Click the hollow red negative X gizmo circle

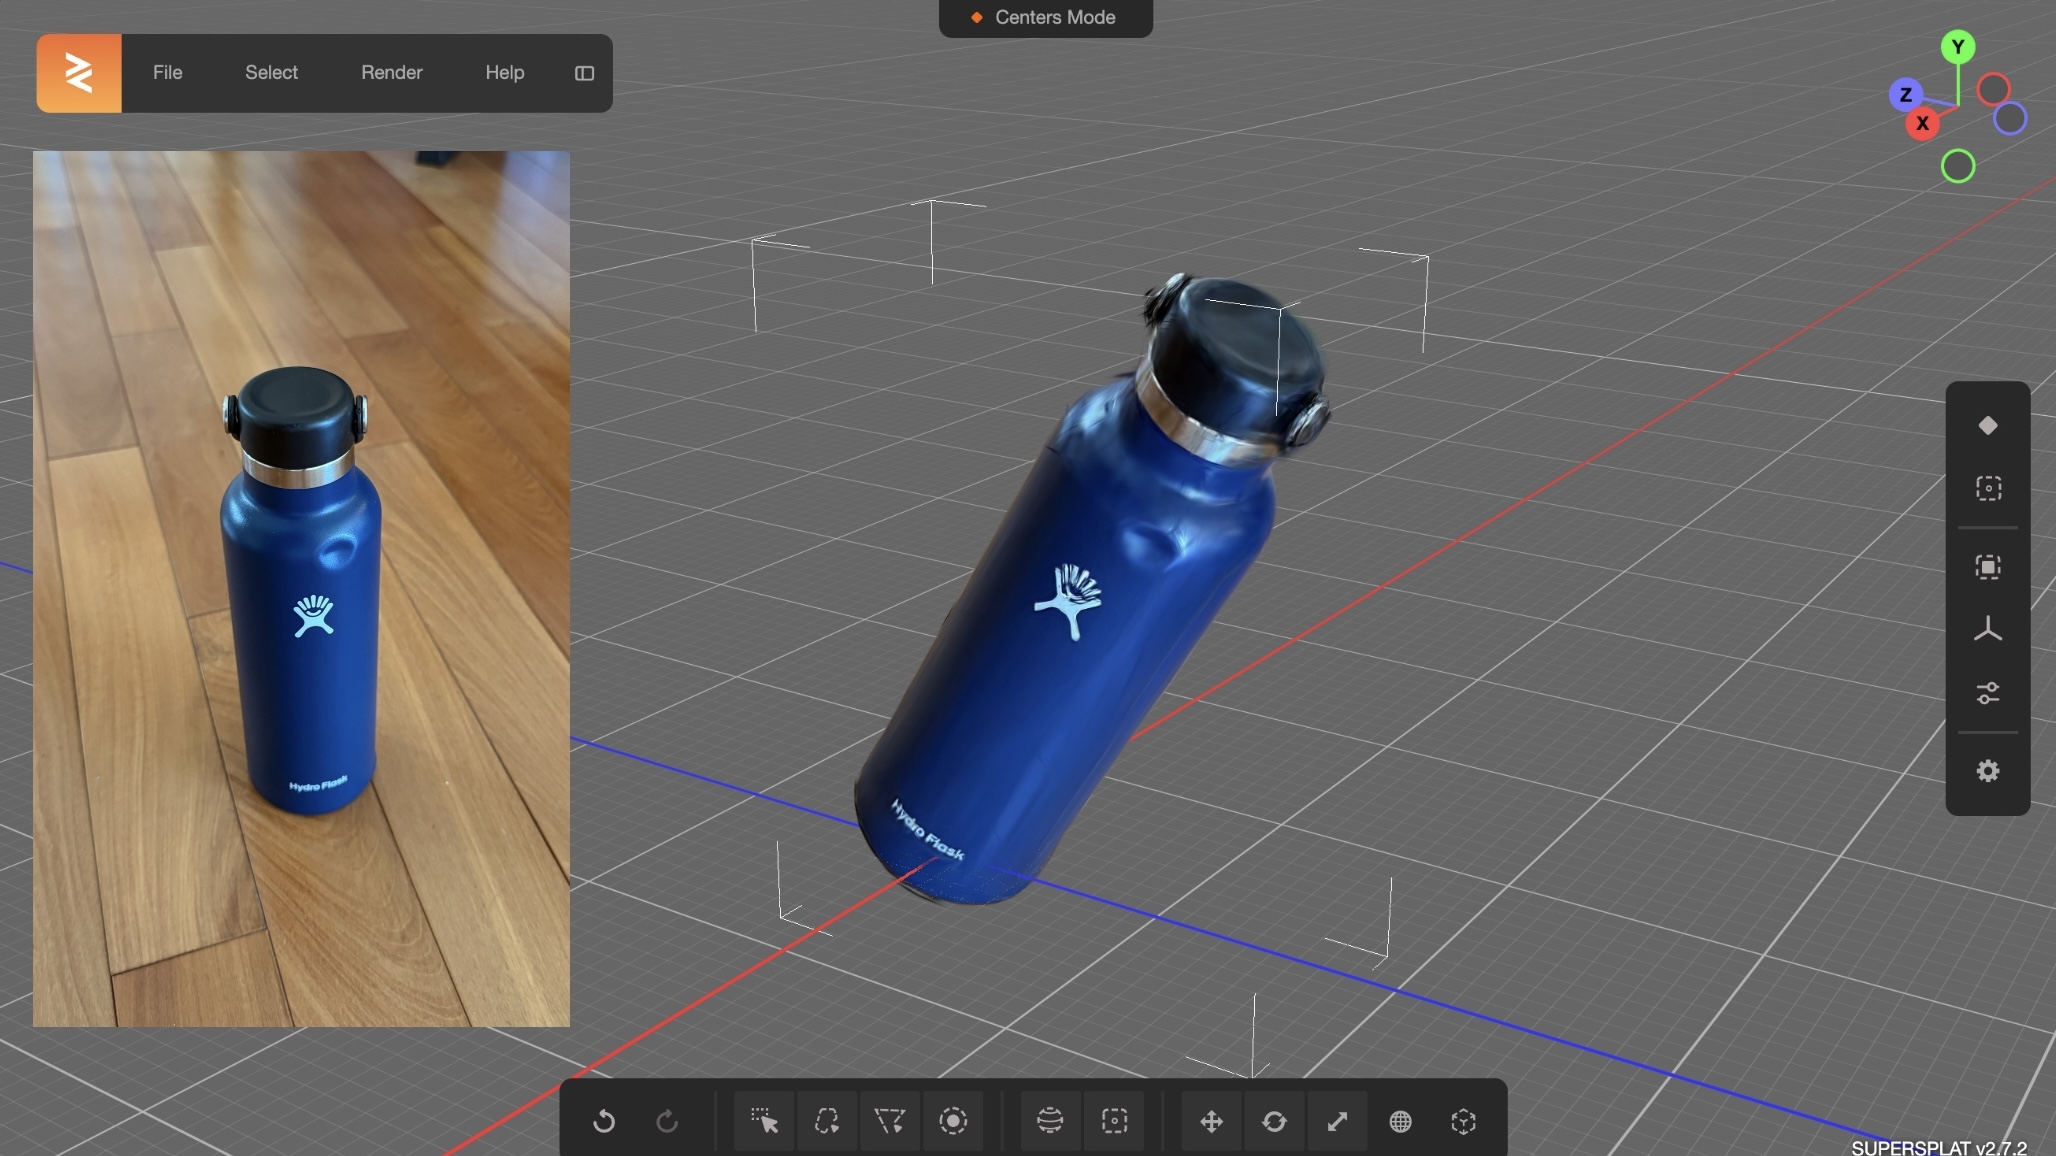pos(1994,89)
